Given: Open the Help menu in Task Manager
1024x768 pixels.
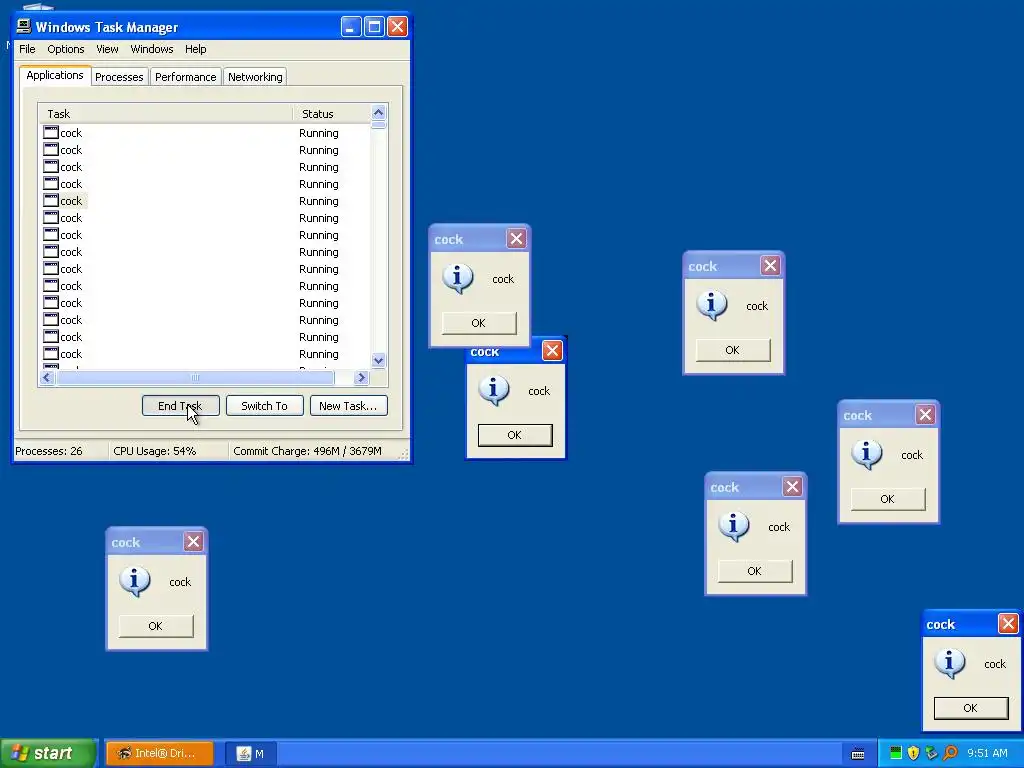Looking at the screenshot, I should 195,49.
